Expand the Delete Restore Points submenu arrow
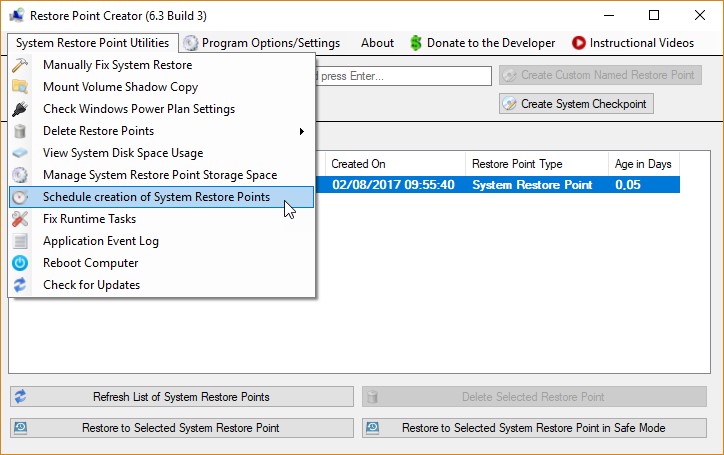 [x=302, y=131]
